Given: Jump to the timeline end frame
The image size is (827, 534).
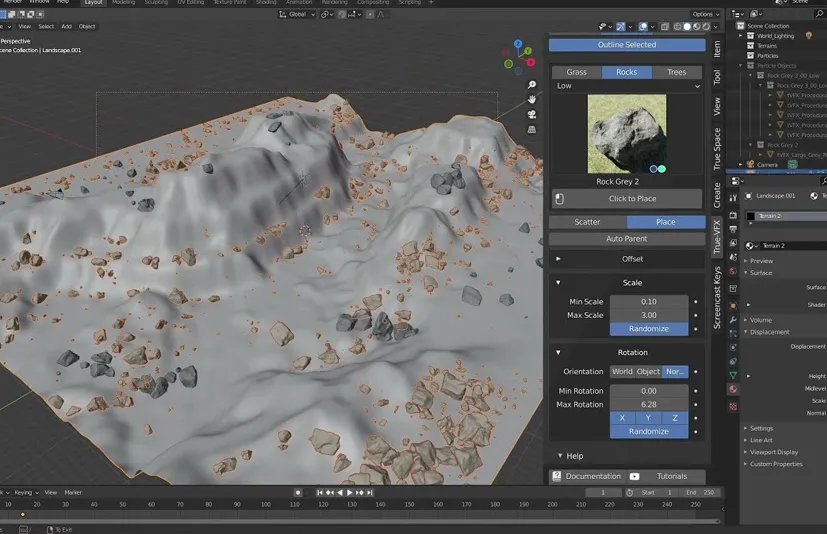Looking at the screenshot, I should [x=370, y=492].
